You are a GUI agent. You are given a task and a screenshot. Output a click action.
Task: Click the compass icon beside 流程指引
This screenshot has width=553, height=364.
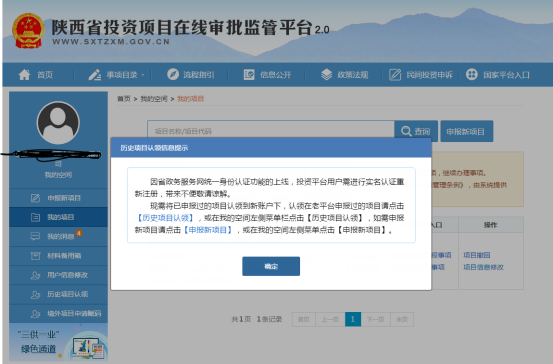pos(173,74)
